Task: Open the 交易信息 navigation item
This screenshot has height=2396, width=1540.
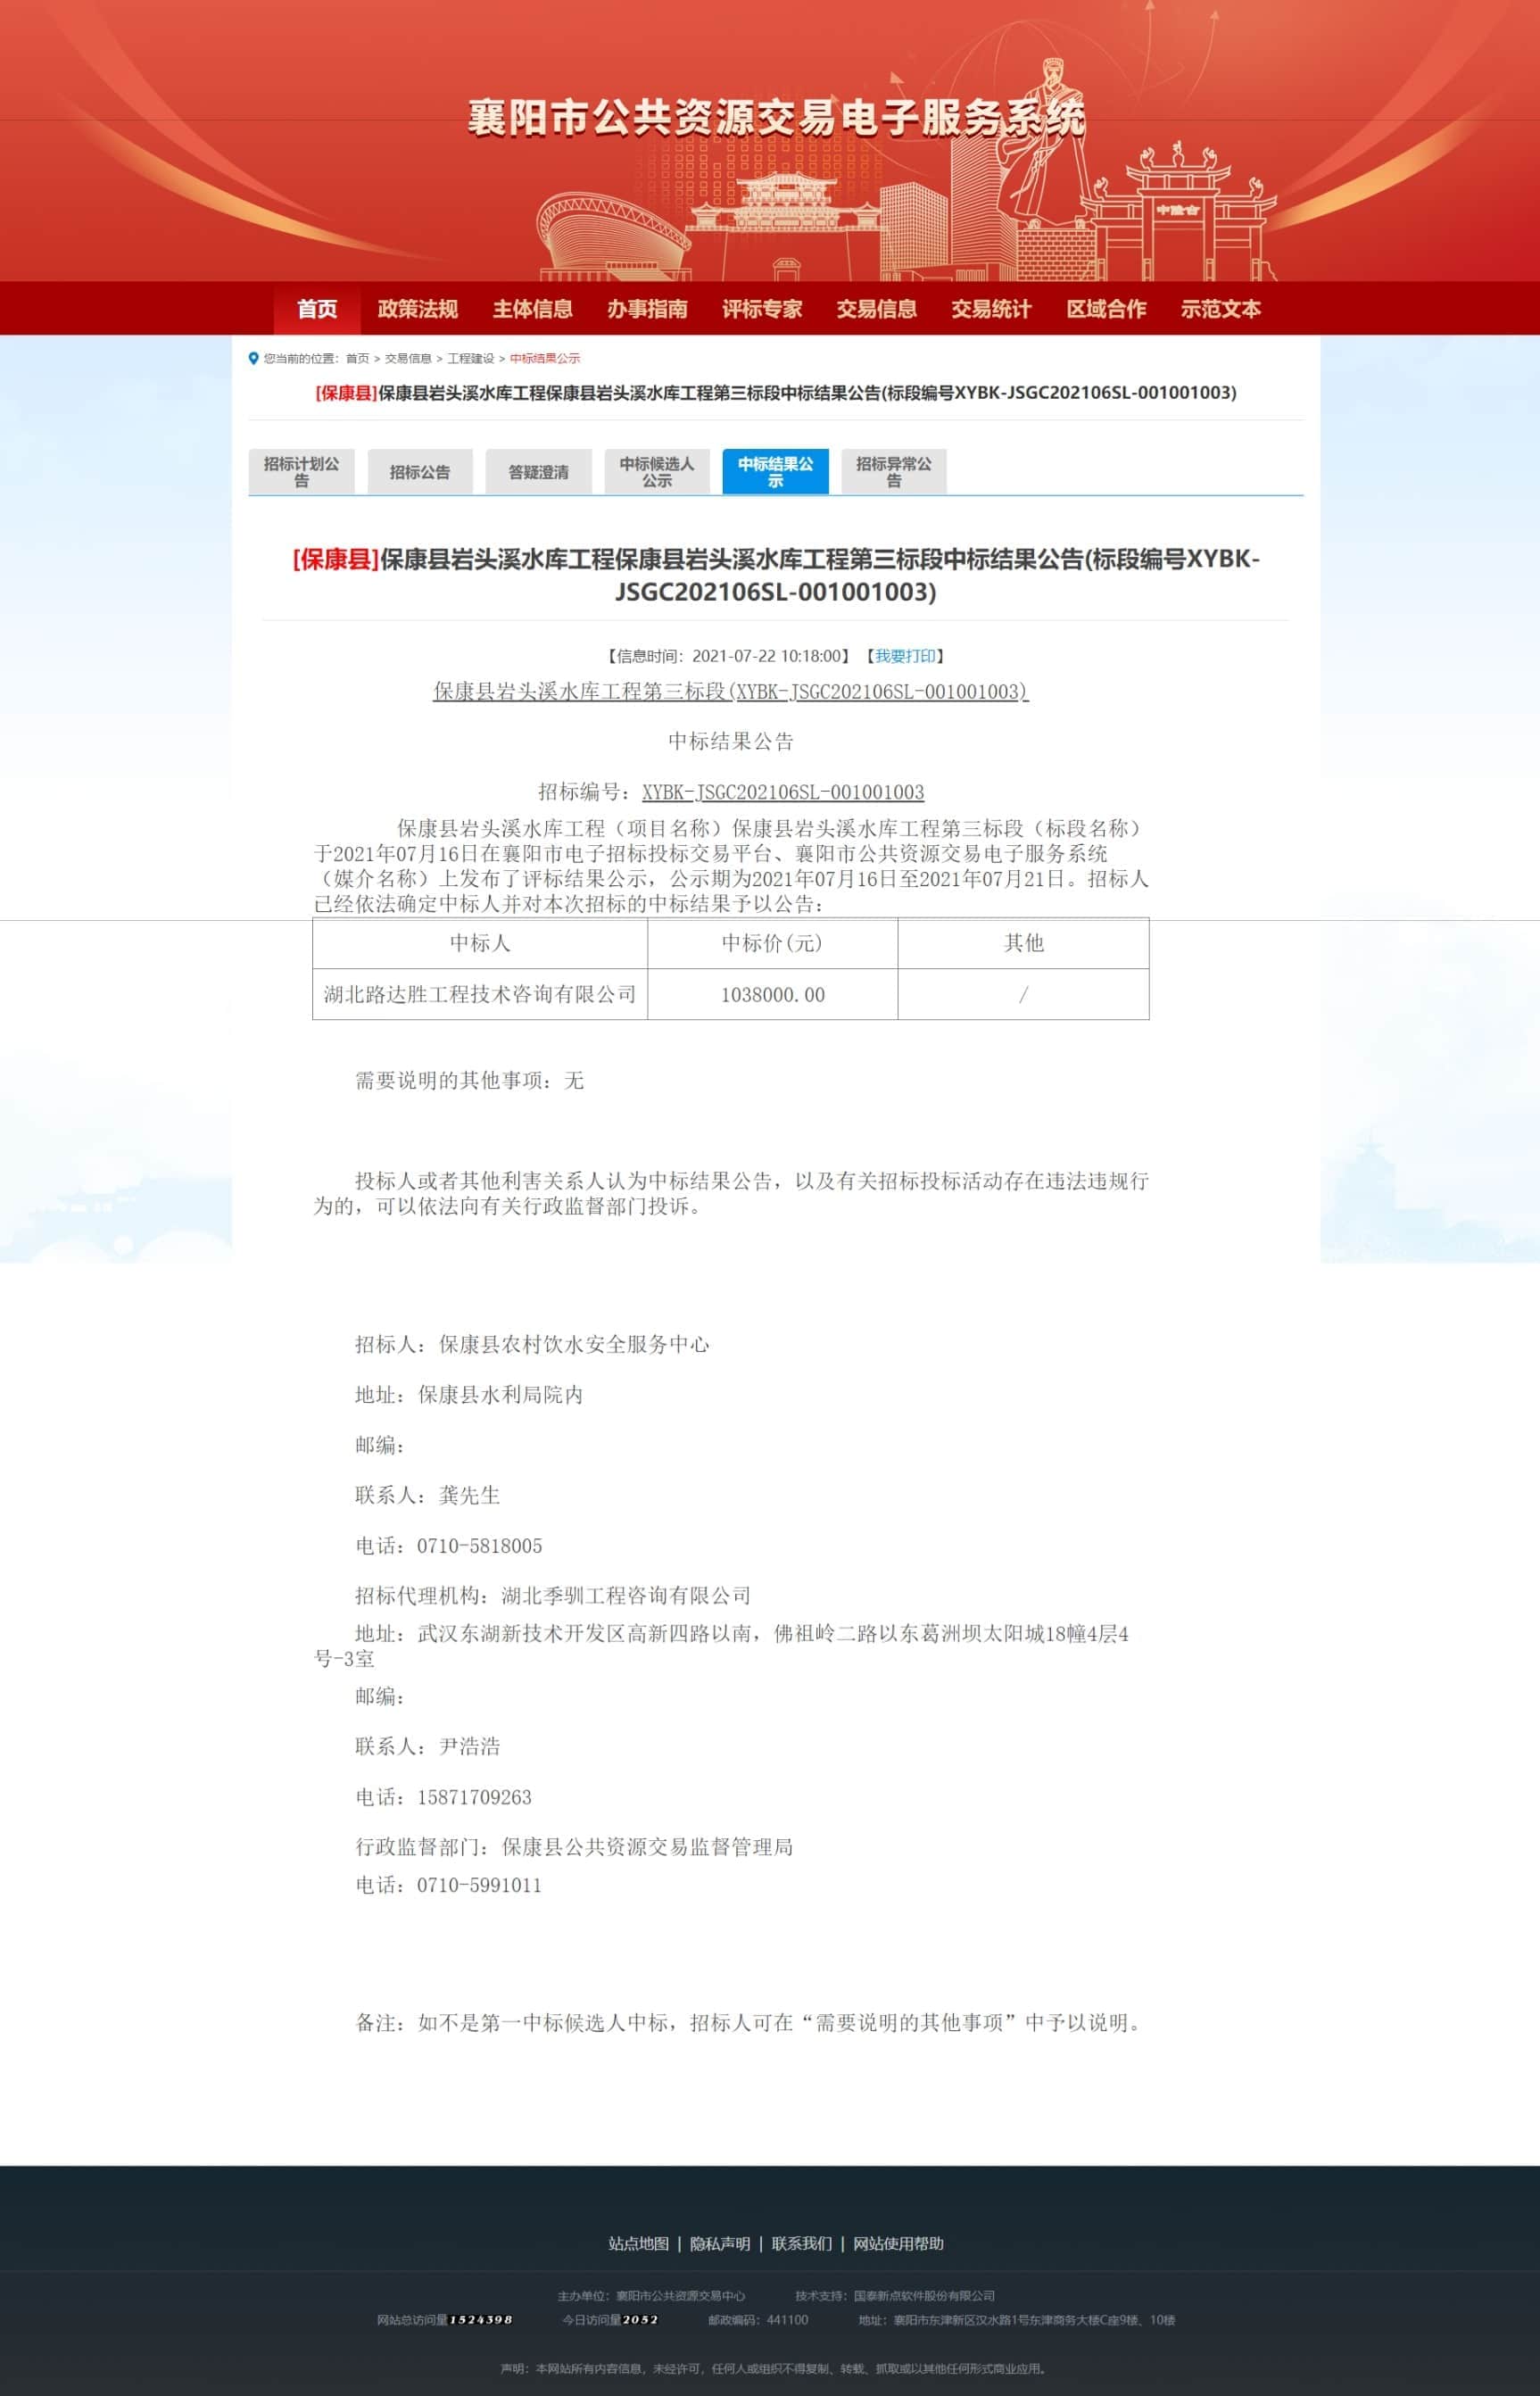Action: pyautogui.click(x=876, y=309)
